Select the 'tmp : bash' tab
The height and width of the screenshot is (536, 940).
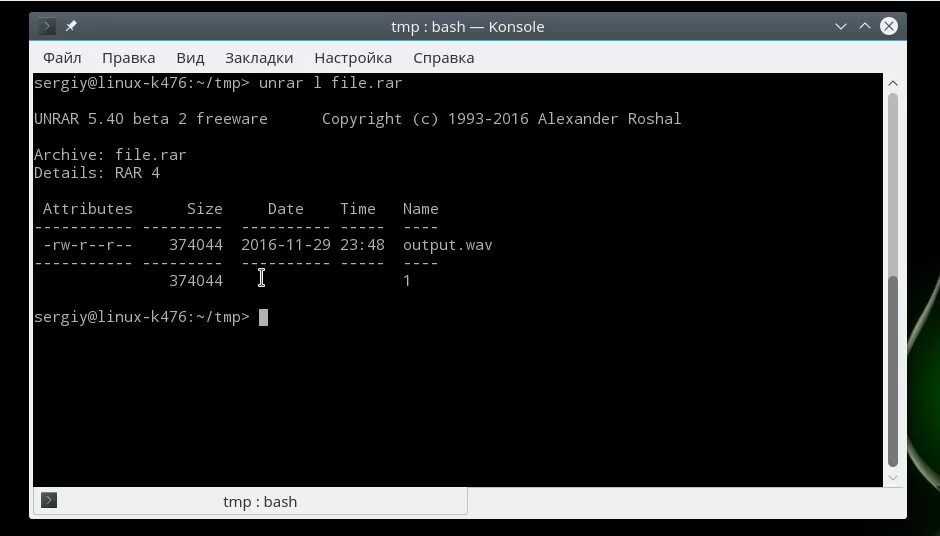251,501
